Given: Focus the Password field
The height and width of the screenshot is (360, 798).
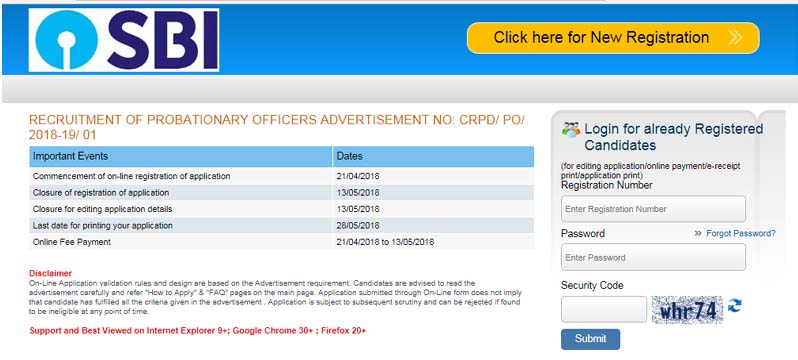Looking at the screenshot, I should 653,257.
